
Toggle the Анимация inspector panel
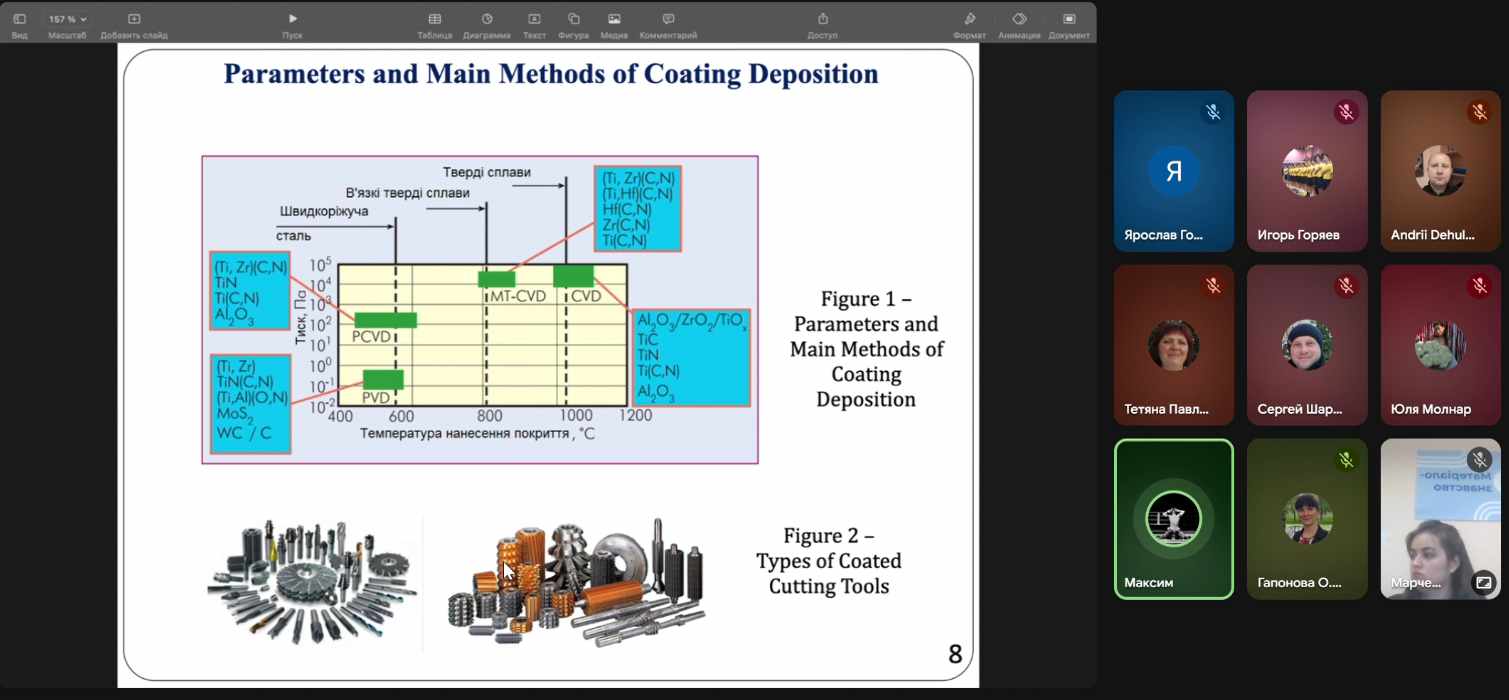click(1019, 19)
